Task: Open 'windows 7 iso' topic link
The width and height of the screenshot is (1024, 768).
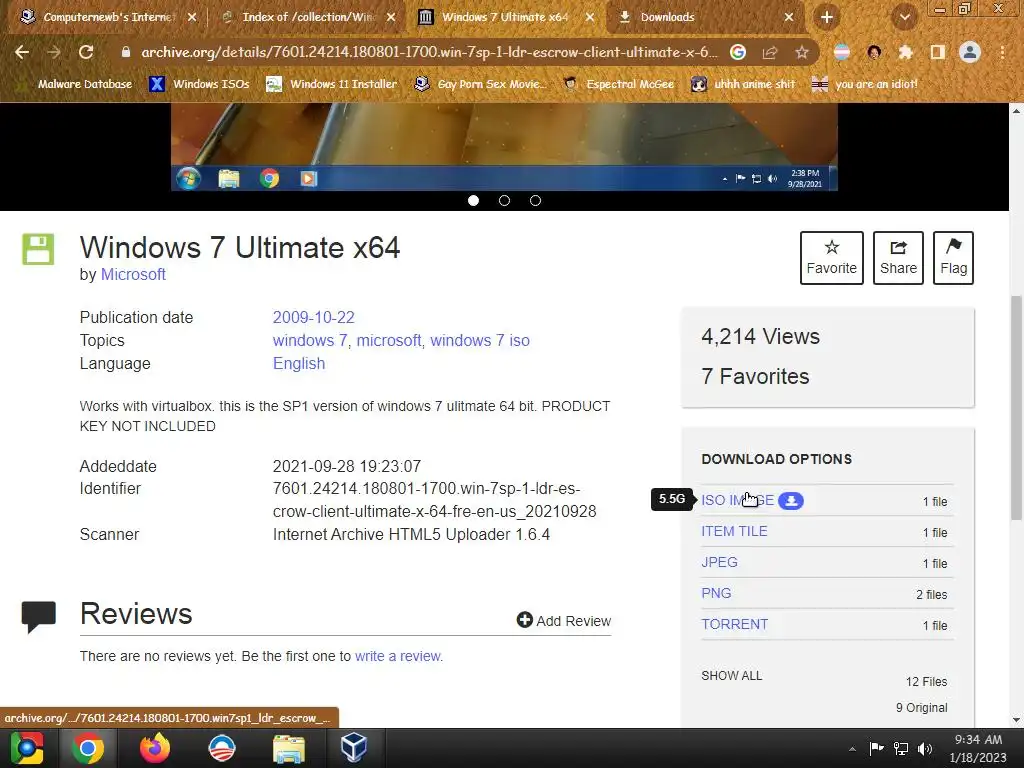Action: 480,340
